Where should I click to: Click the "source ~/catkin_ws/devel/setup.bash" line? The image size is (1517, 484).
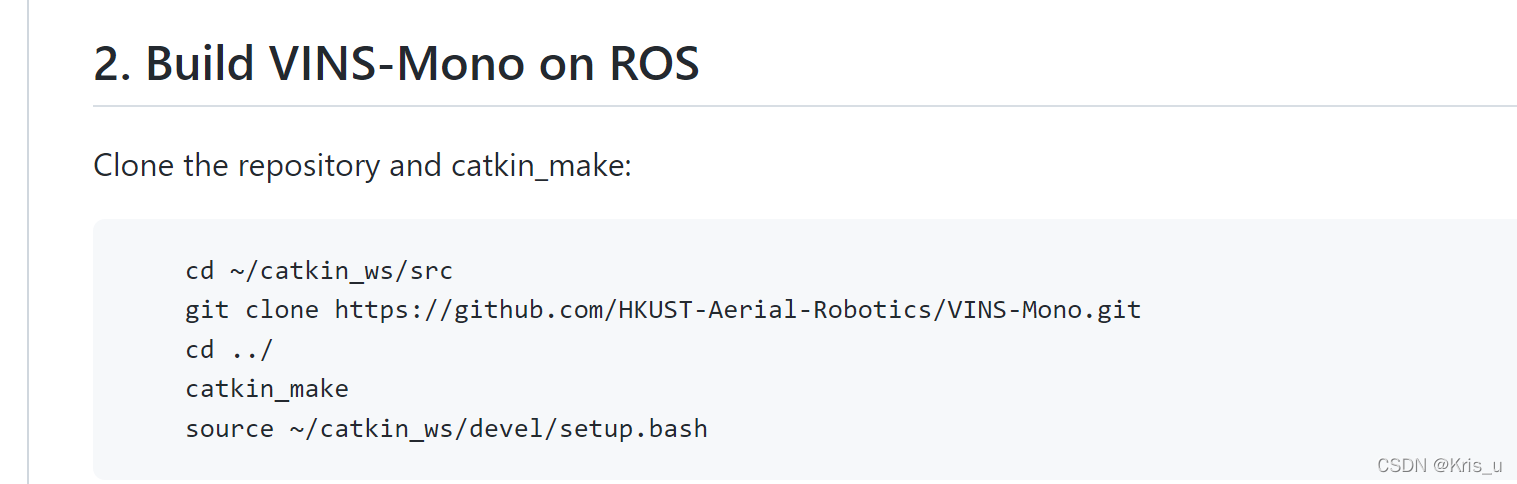[446, 429]
